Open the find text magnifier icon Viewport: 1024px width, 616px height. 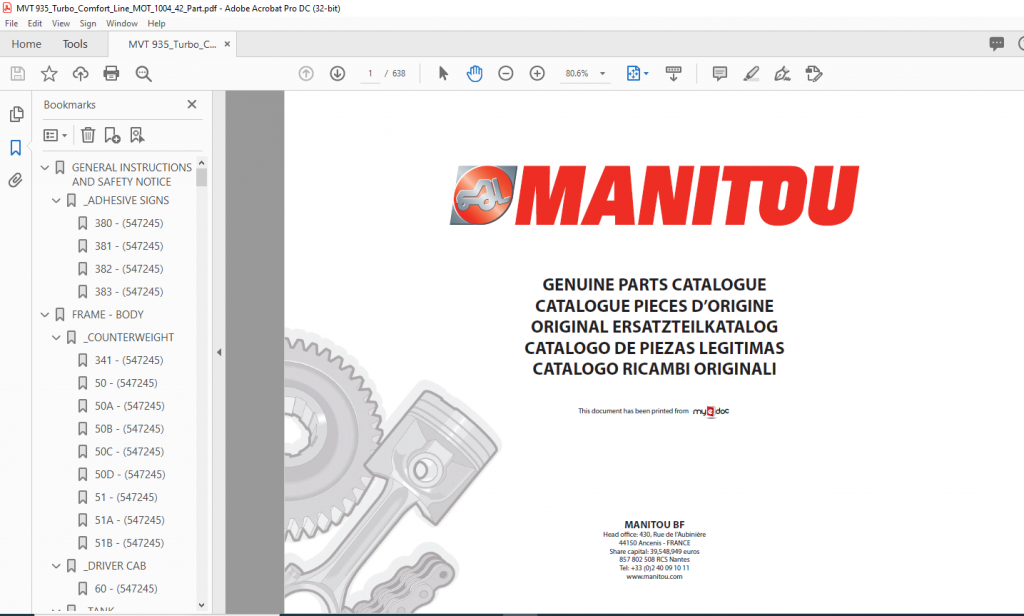[x=144, y=74]
